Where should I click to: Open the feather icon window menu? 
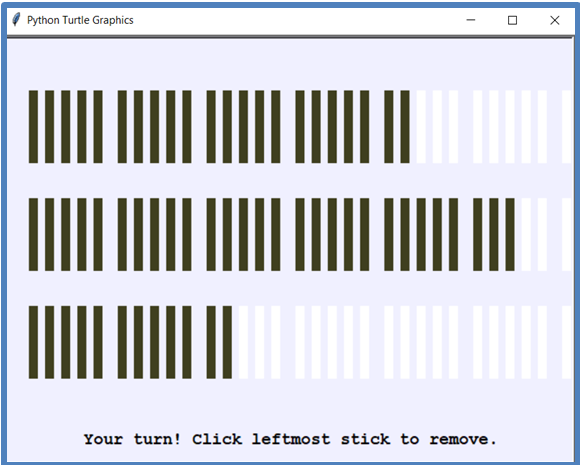tap(16, 20)
